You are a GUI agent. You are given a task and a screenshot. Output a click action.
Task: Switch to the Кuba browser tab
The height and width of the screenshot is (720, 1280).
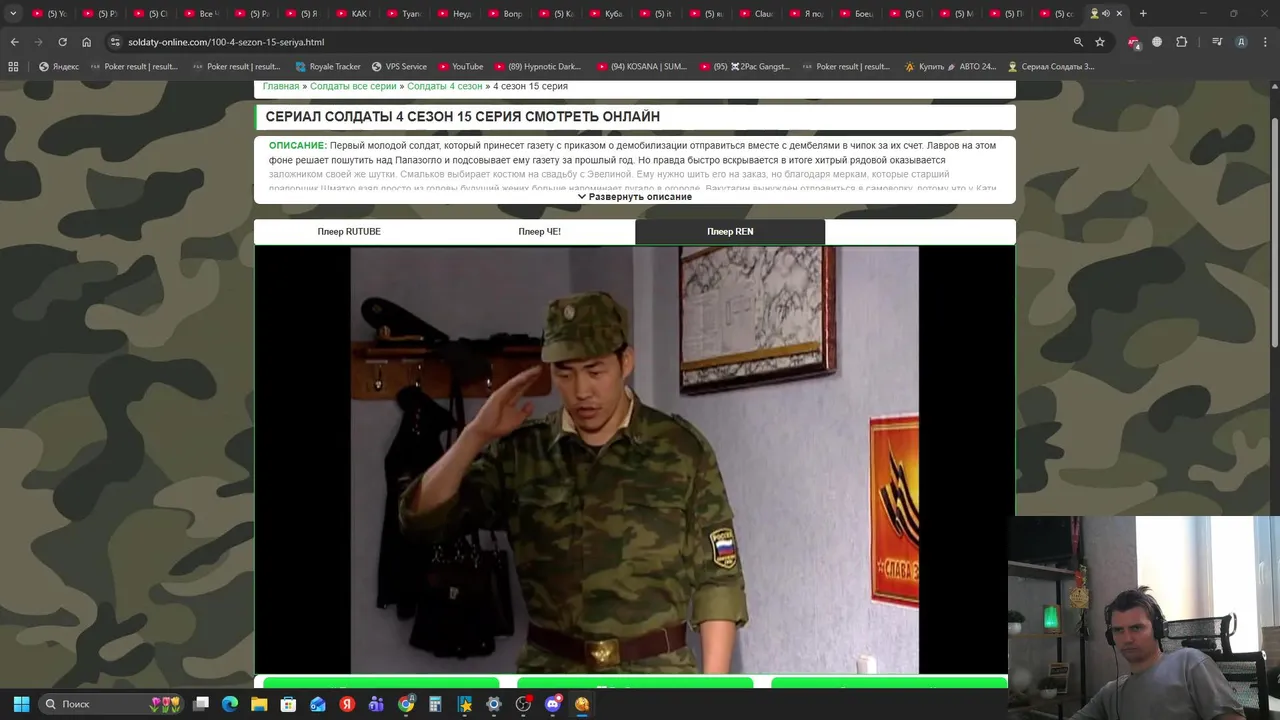pos(608,14)
